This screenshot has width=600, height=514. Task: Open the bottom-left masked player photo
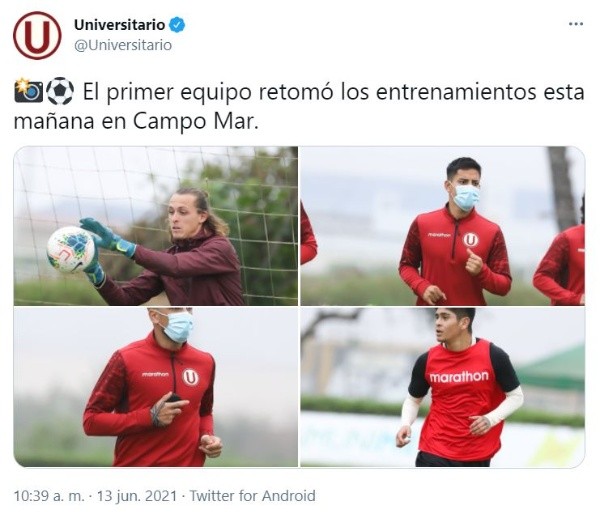click(156, 387)
